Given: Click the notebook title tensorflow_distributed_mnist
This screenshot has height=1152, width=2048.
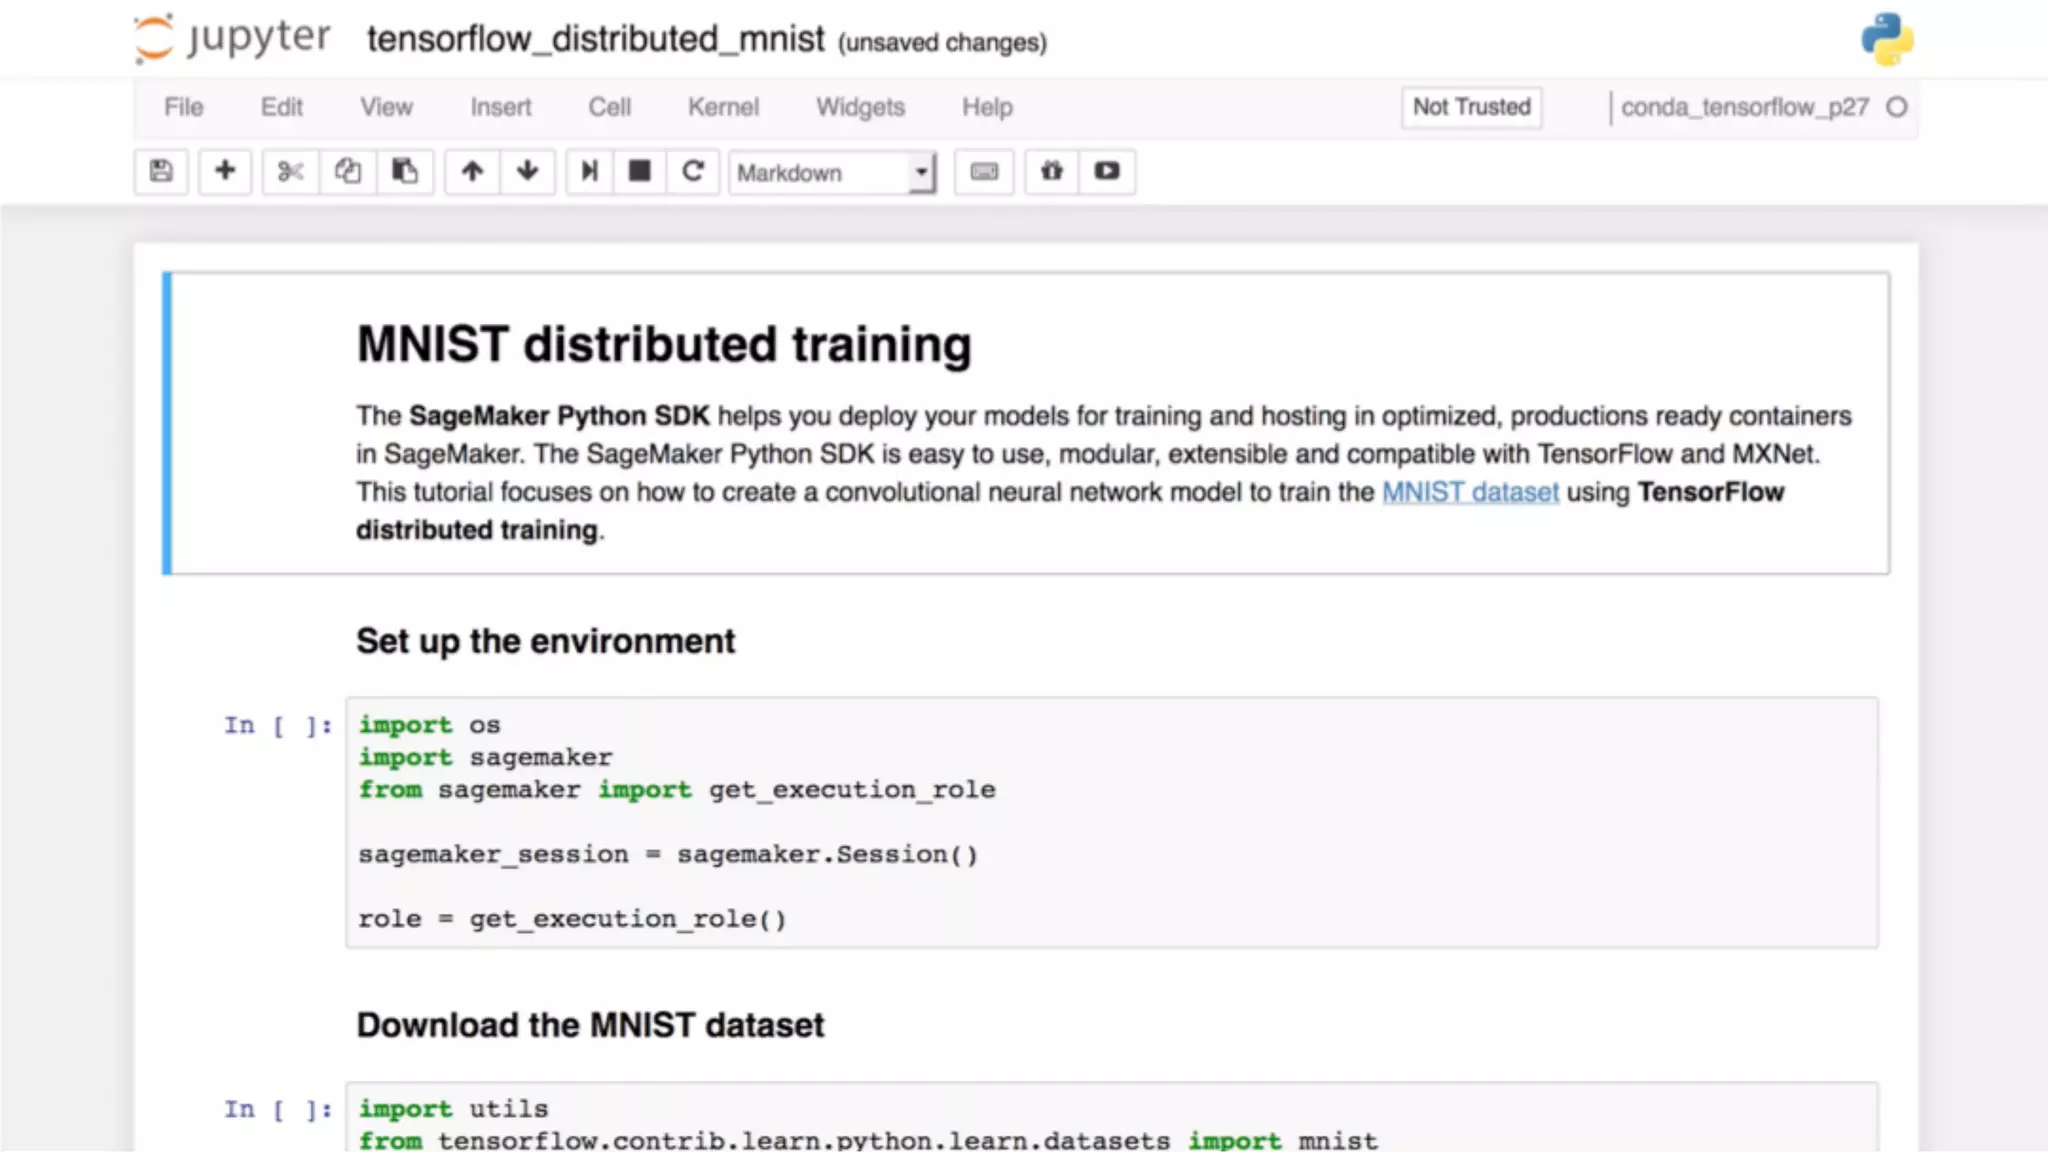Looking at the screenshot, I should coord(595,40).
